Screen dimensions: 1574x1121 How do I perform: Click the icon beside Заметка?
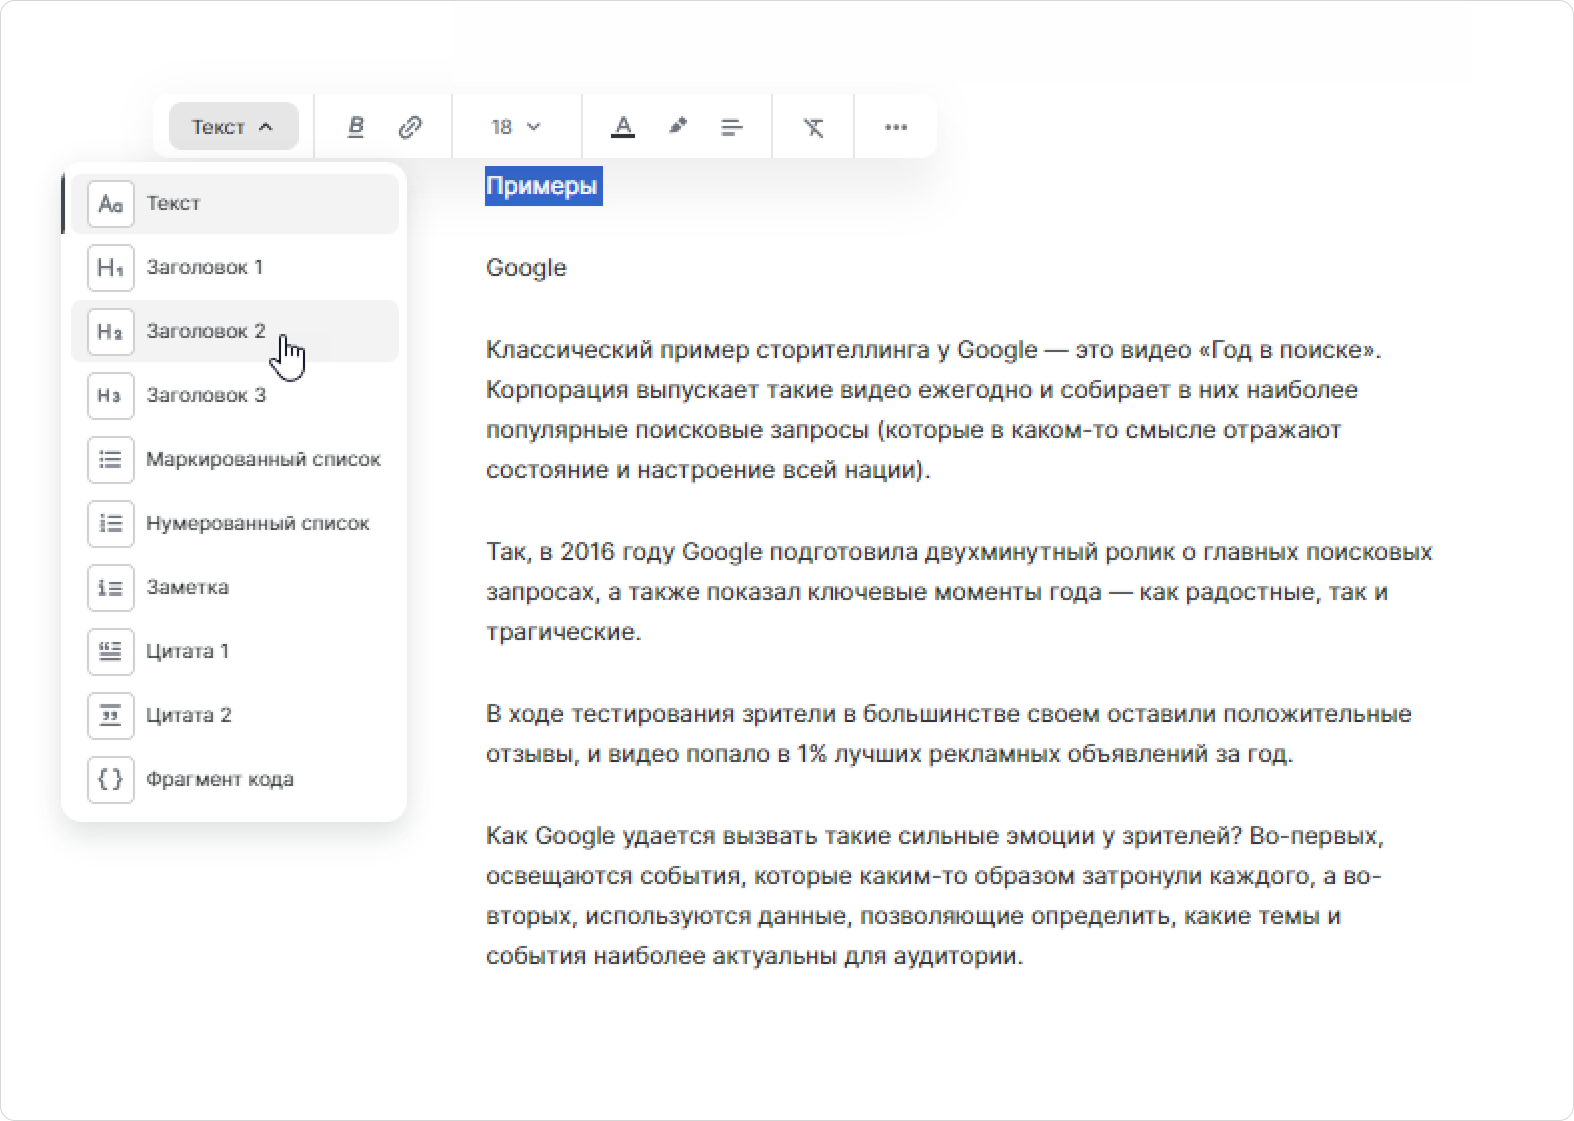point(111,588)
